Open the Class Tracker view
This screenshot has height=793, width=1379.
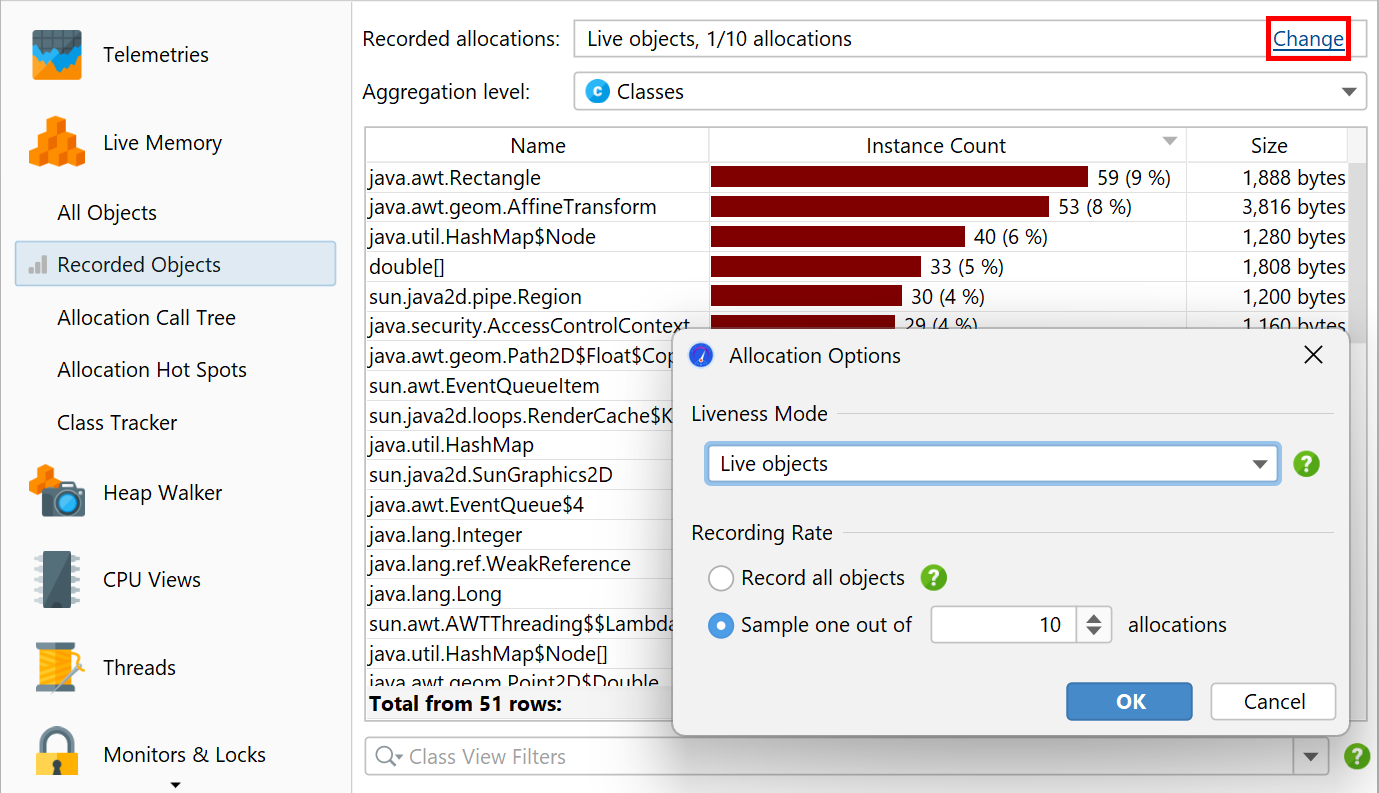coord(117,423)
